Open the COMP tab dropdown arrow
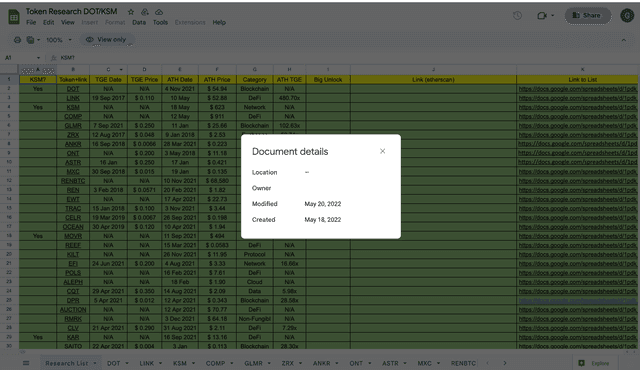The image size is (640, 370). [231, 363]
